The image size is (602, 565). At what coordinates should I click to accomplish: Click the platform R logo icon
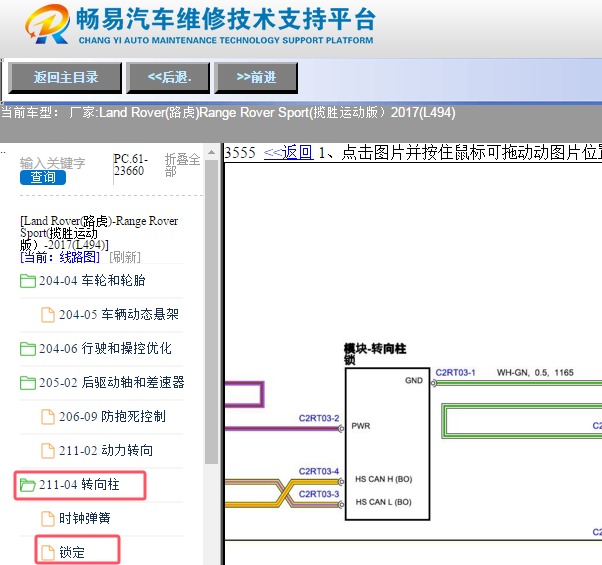(x=48, y=24)
